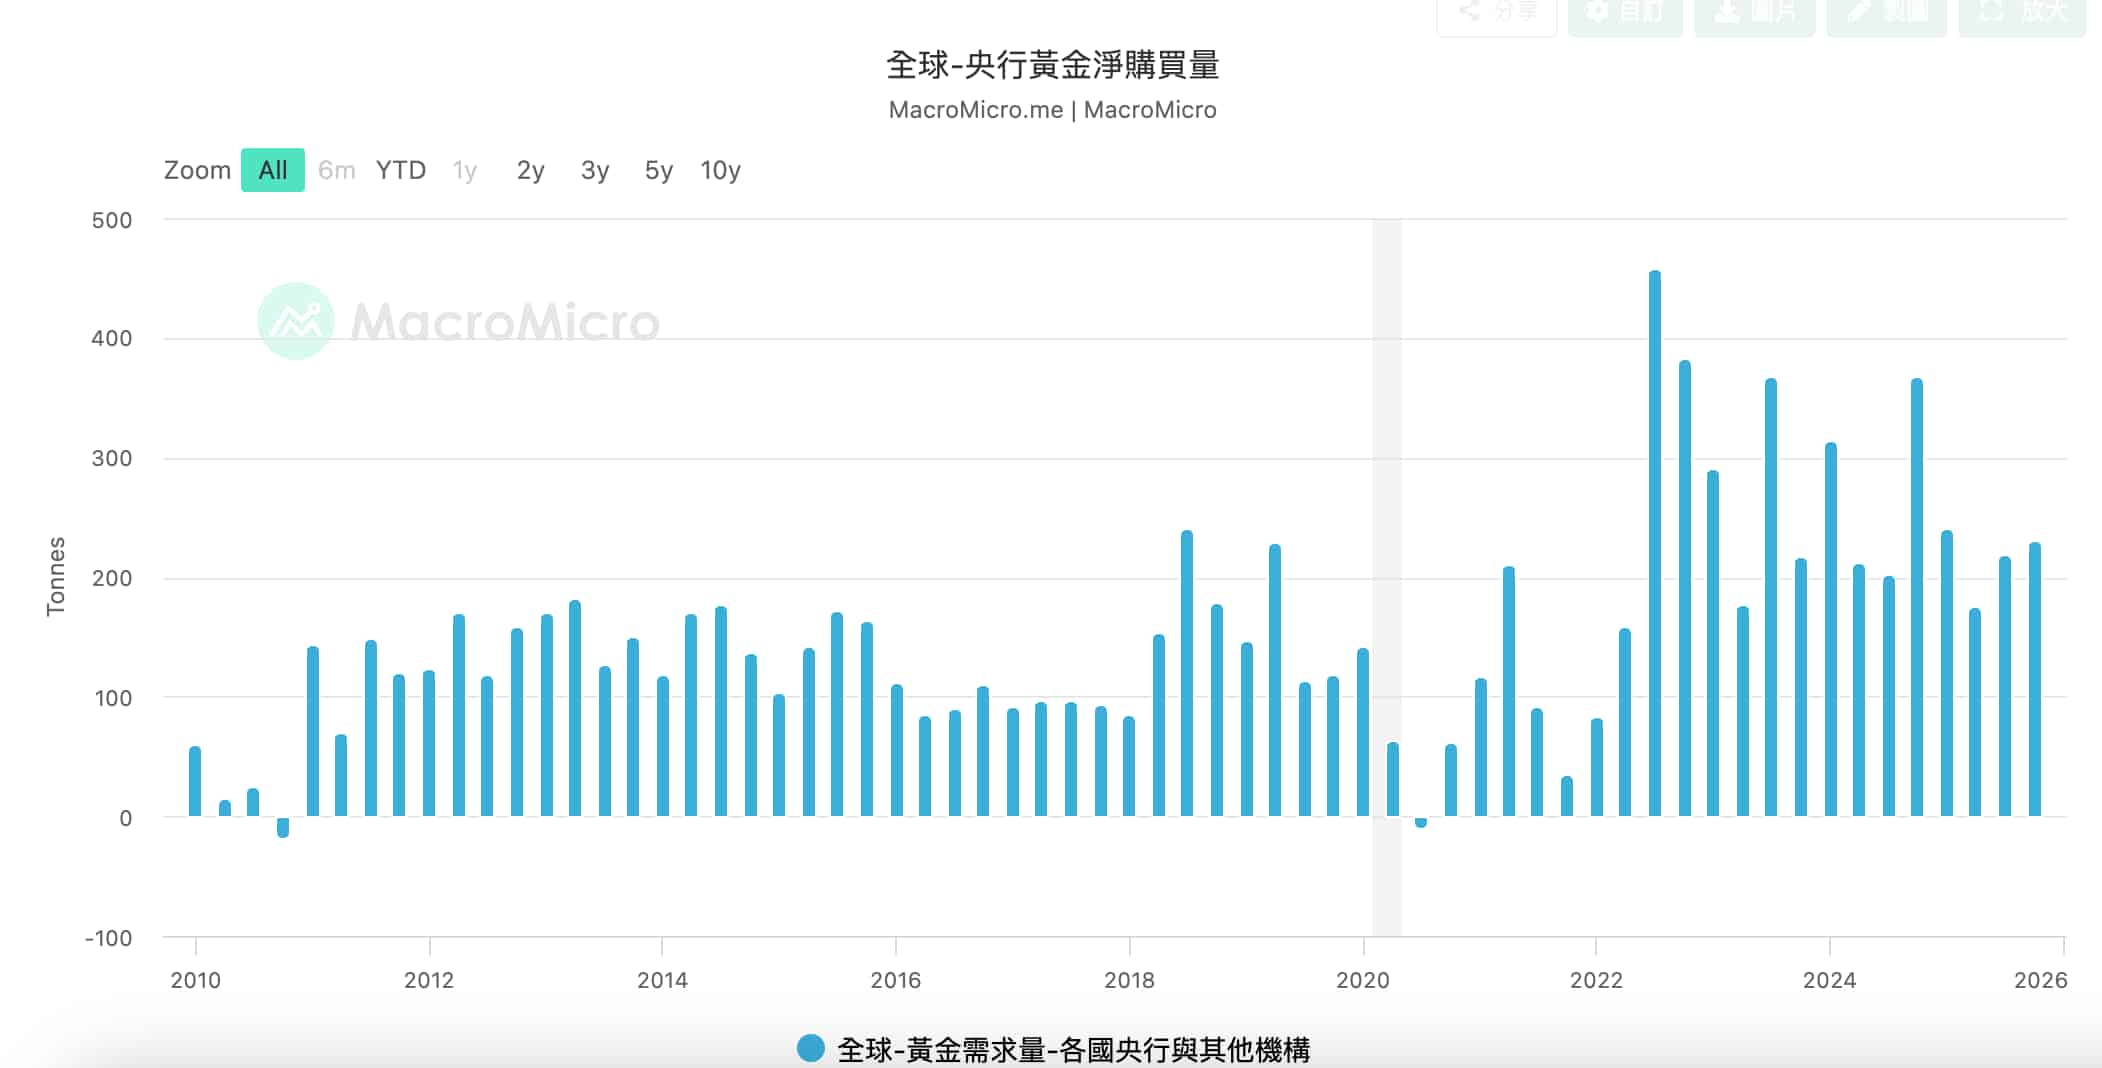Click the 1y zoom option
The height and width of the screenshot is (1068, 2102).
point(464,171)
